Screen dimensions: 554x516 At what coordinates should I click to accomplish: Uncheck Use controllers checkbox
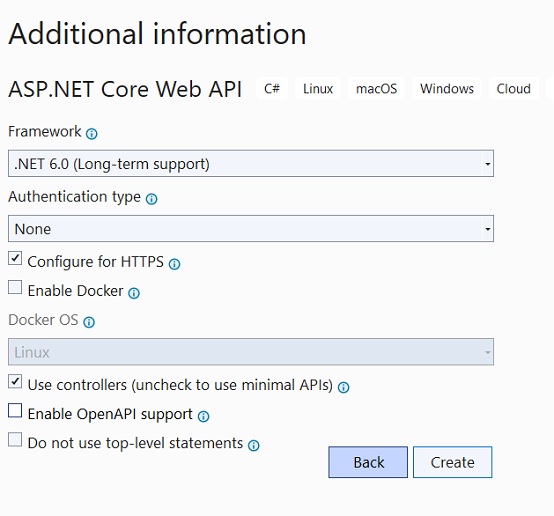pyautogui.click(x=15, y=382)
